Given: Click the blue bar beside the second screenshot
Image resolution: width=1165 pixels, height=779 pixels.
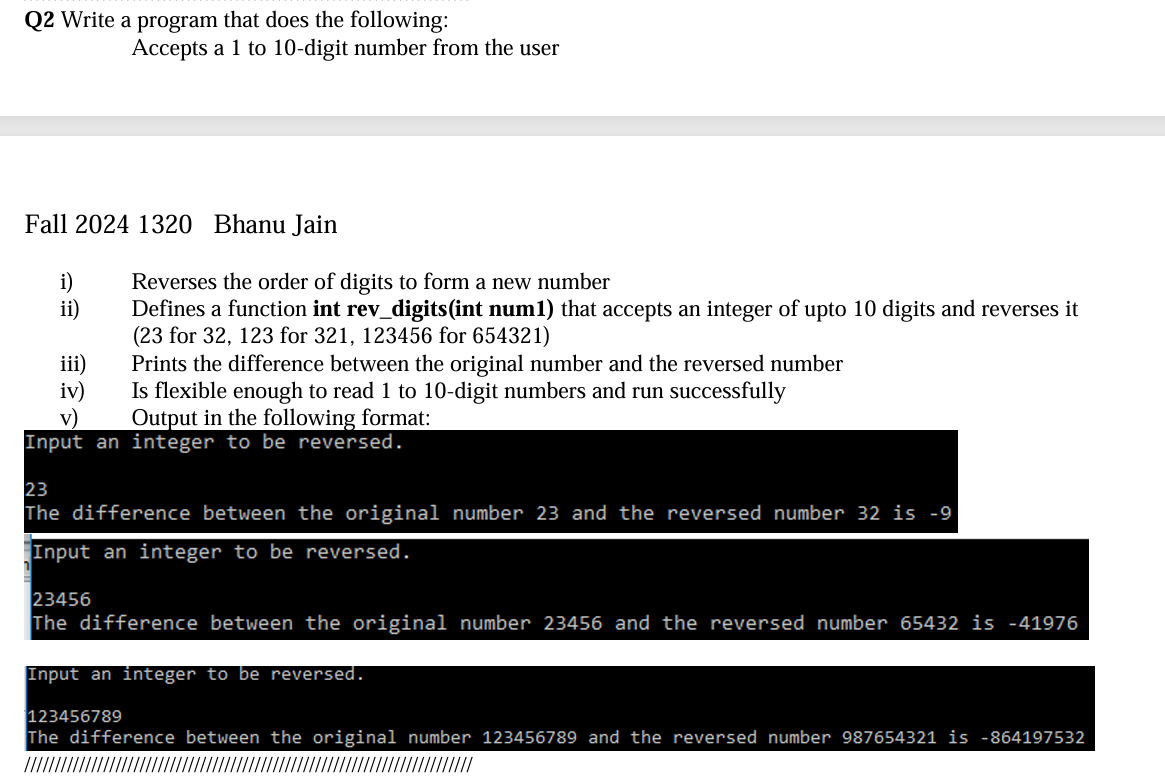Looking at the screenshot, I should coord(29,588).
